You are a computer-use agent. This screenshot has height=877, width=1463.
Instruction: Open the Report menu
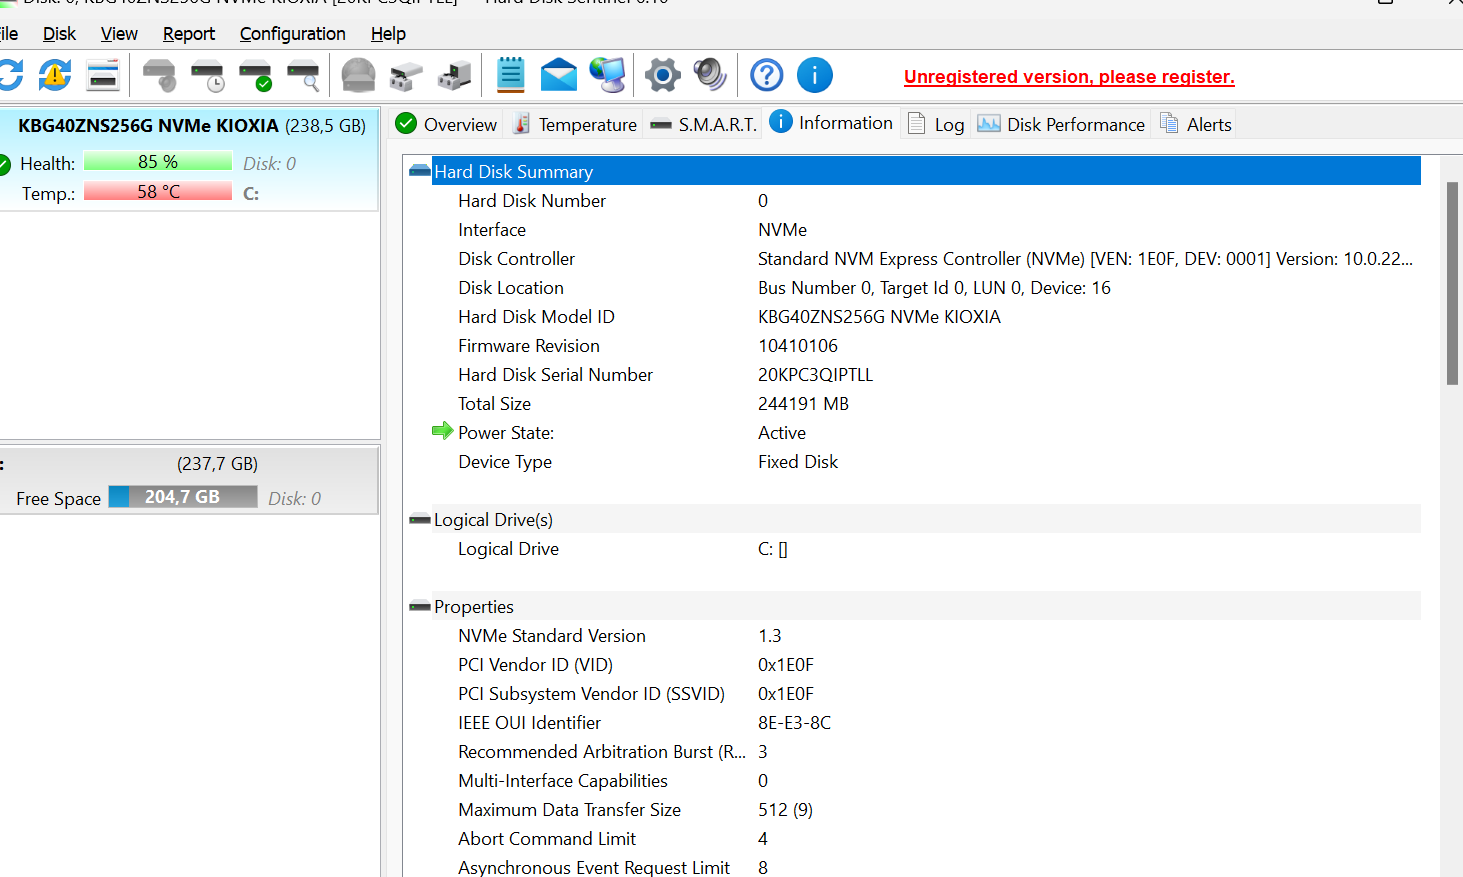click(x=188, y=34)
